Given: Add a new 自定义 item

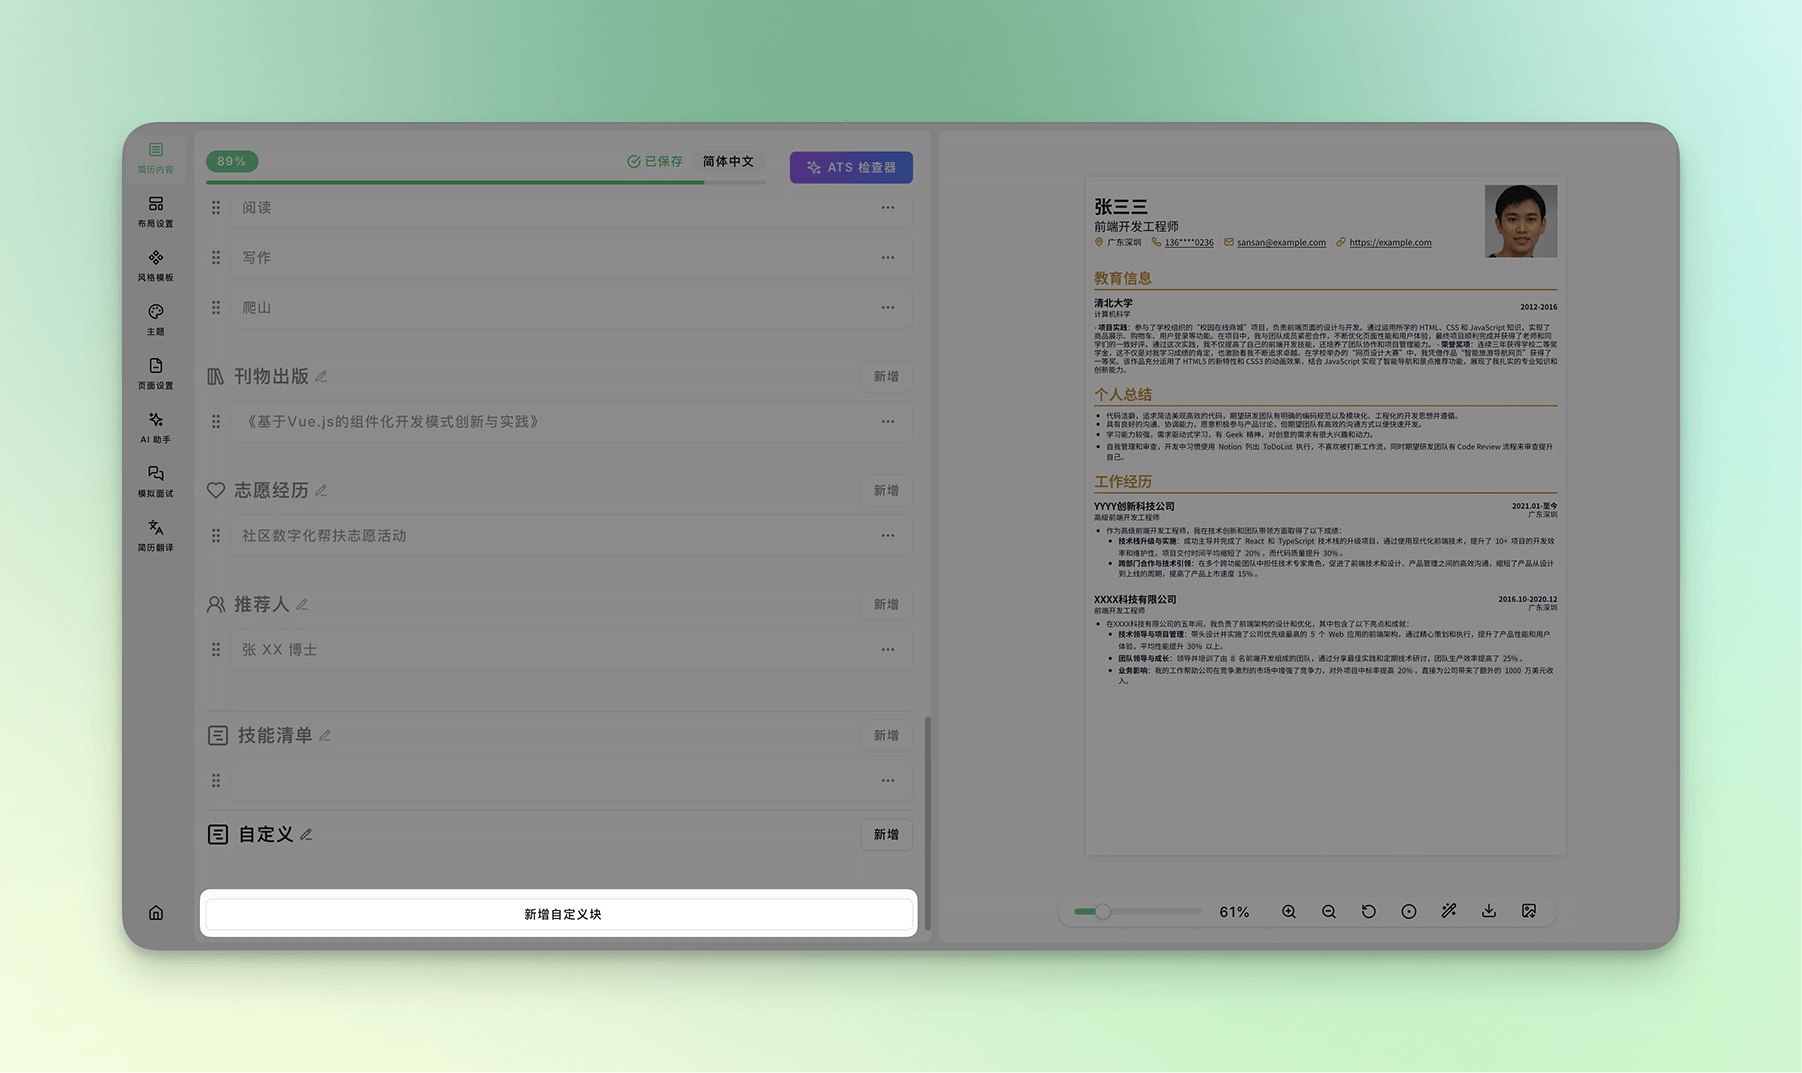Looking at the screenshot, I should pos(886,834).
